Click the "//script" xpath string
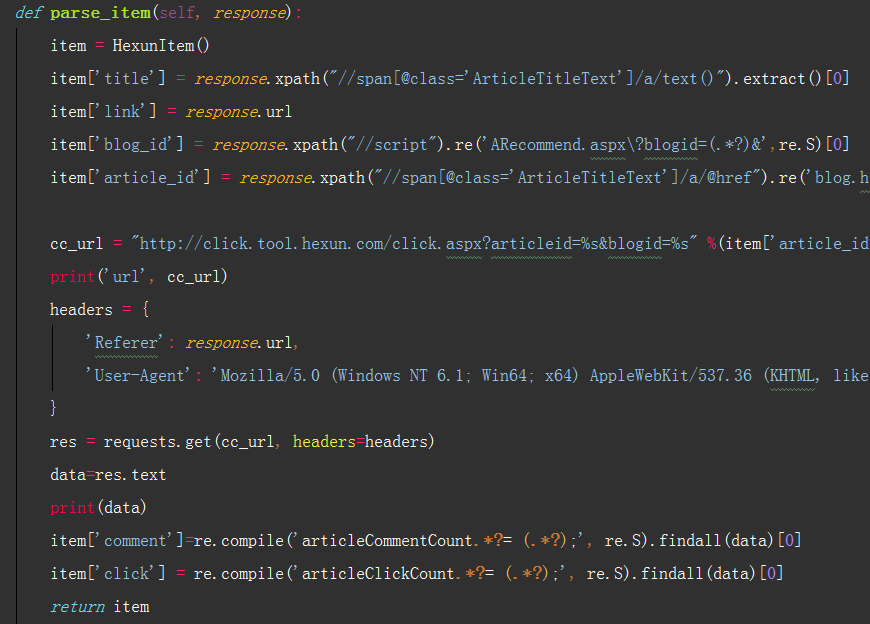Screen dimensions: 870x624 tap(392, 144)
